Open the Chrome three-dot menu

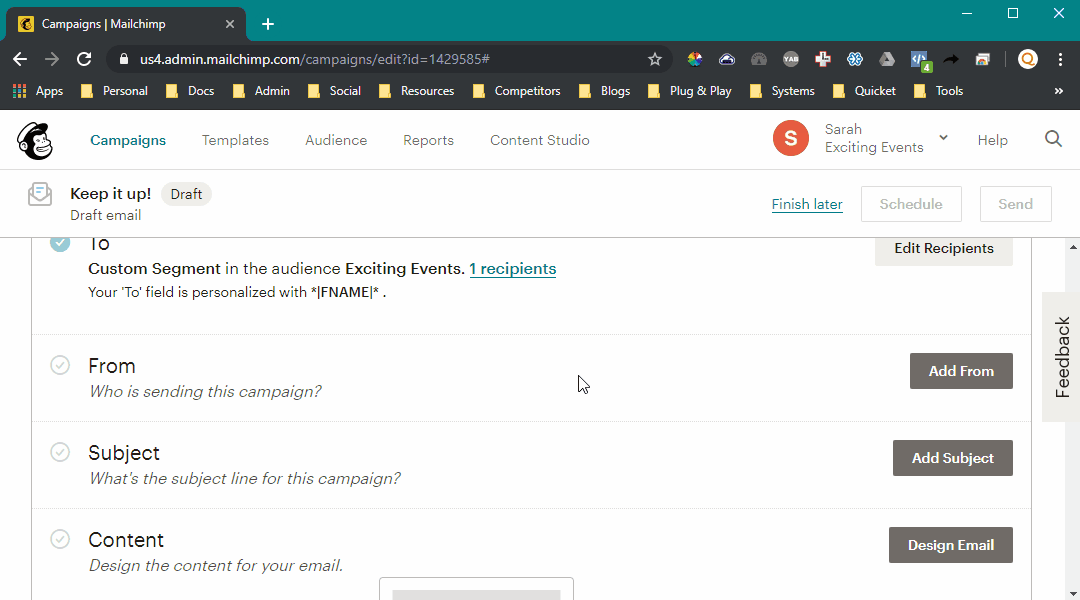pos(1060,59)
